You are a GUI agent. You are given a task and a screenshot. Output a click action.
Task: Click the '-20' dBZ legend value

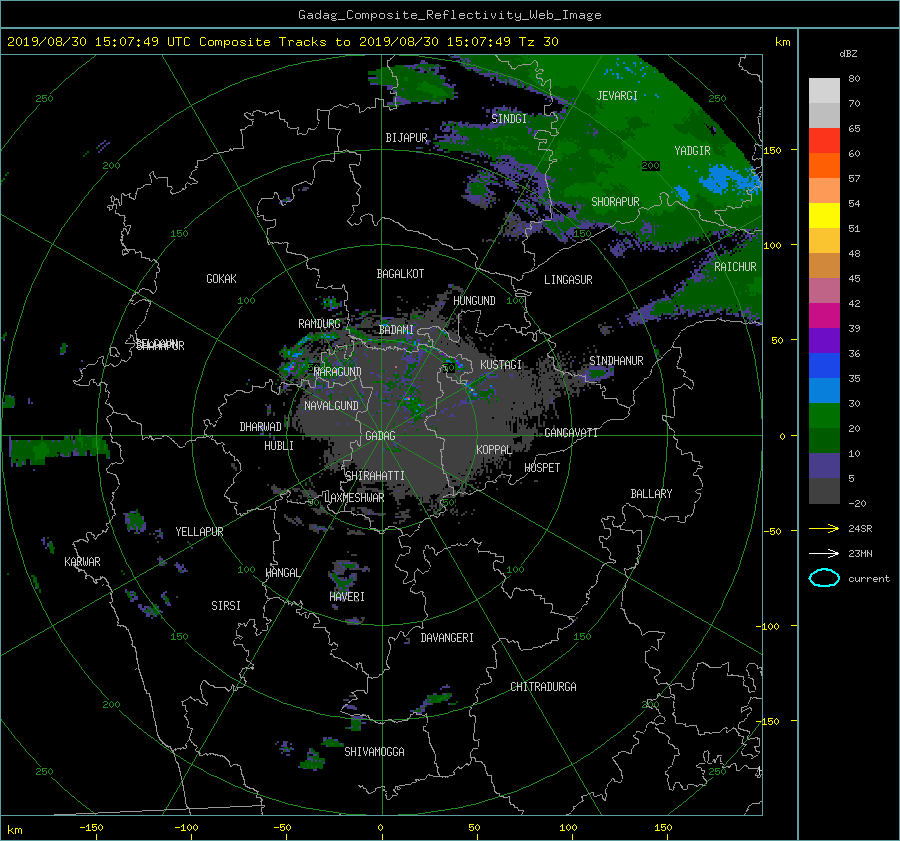pos(857,503)
